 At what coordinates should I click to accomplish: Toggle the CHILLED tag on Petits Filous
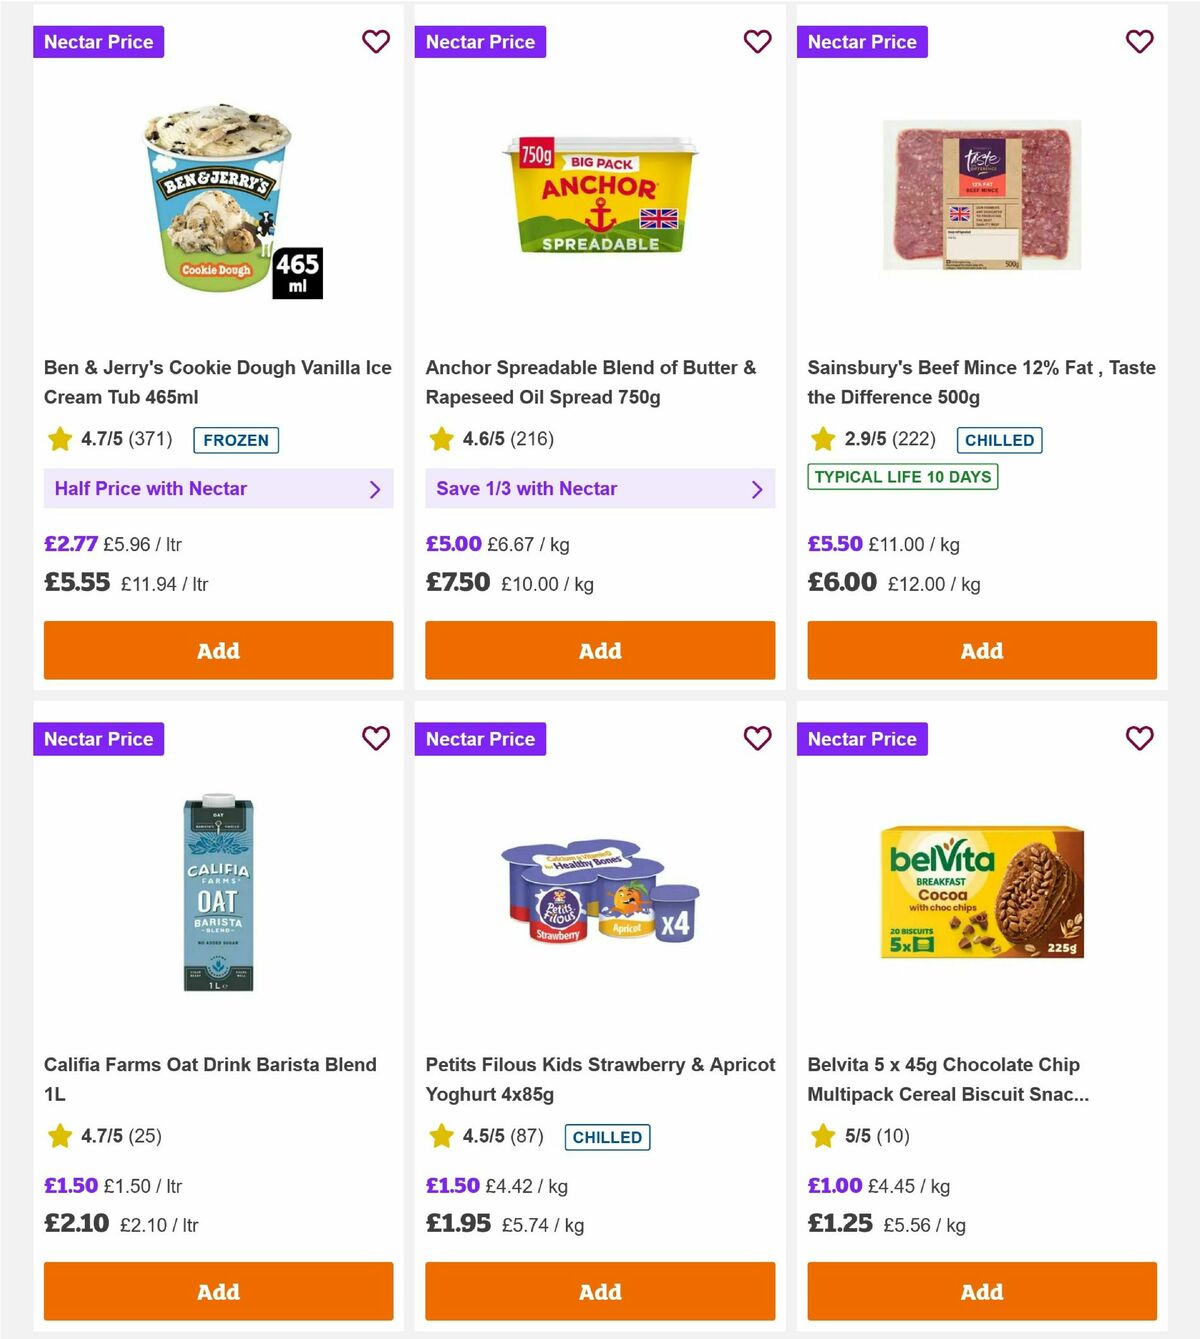607,1137
